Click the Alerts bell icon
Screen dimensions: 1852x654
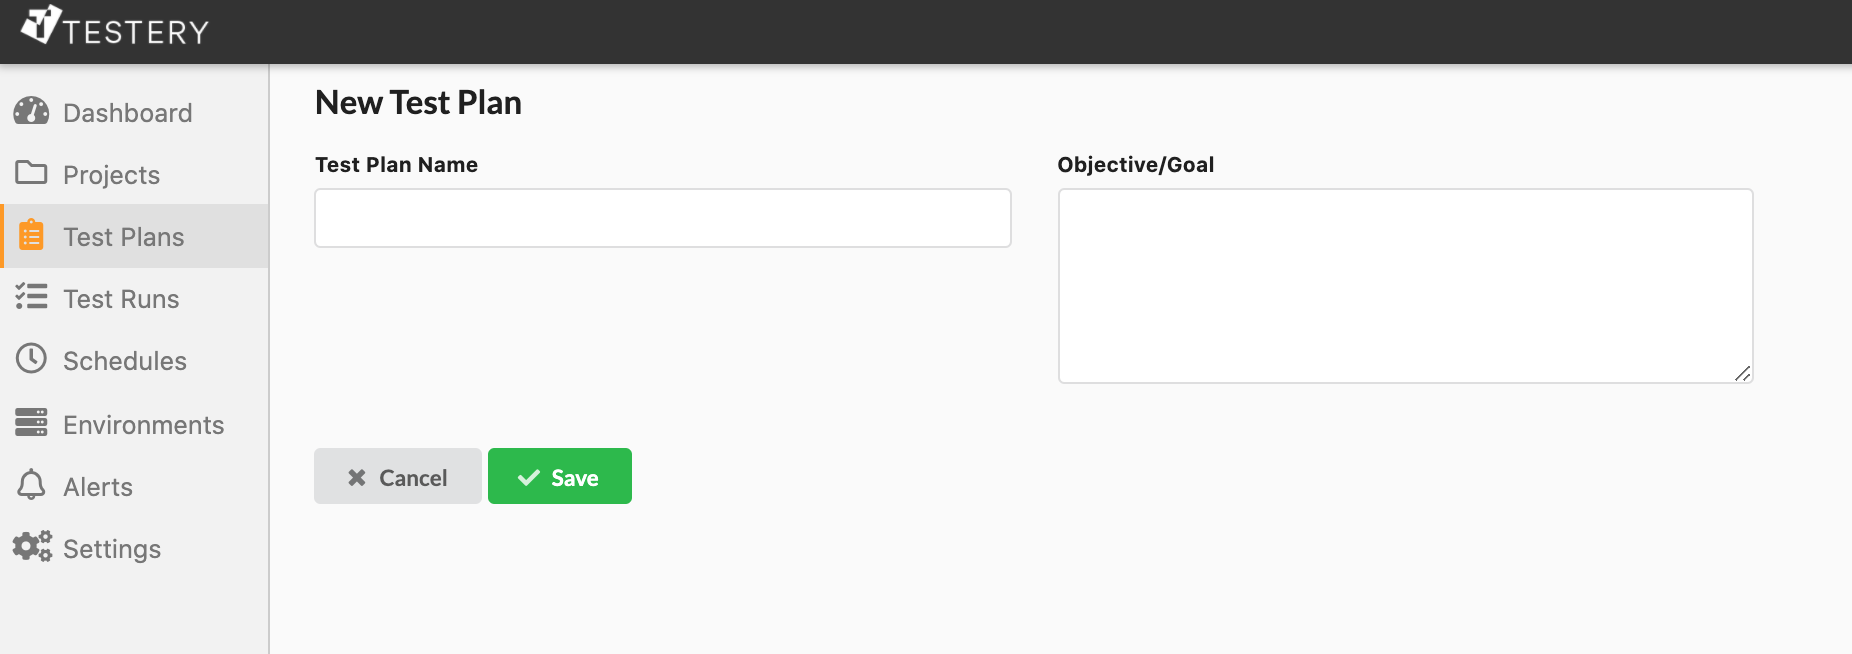31,485
